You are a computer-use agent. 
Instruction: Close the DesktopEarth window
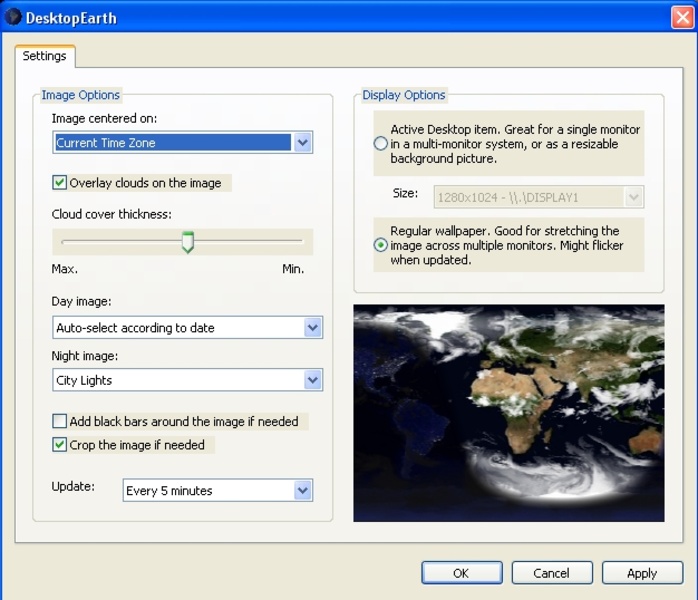(682, 18)
